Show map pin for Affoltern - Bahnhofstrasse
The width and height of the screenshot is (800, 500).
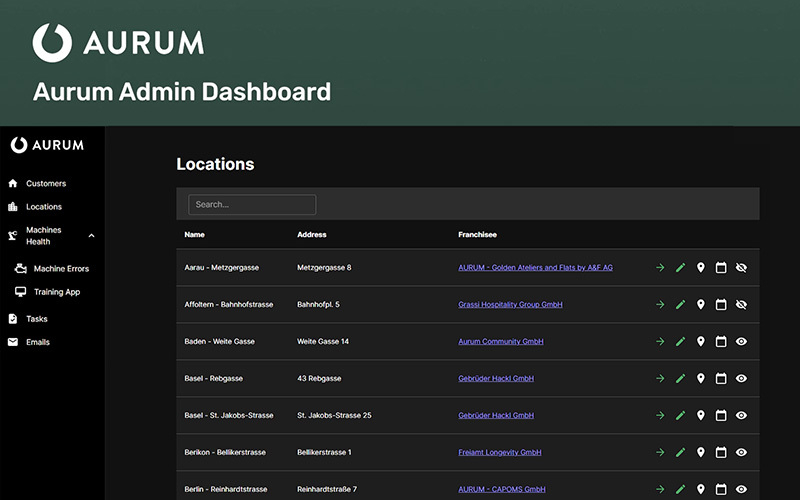coord(701,305)
